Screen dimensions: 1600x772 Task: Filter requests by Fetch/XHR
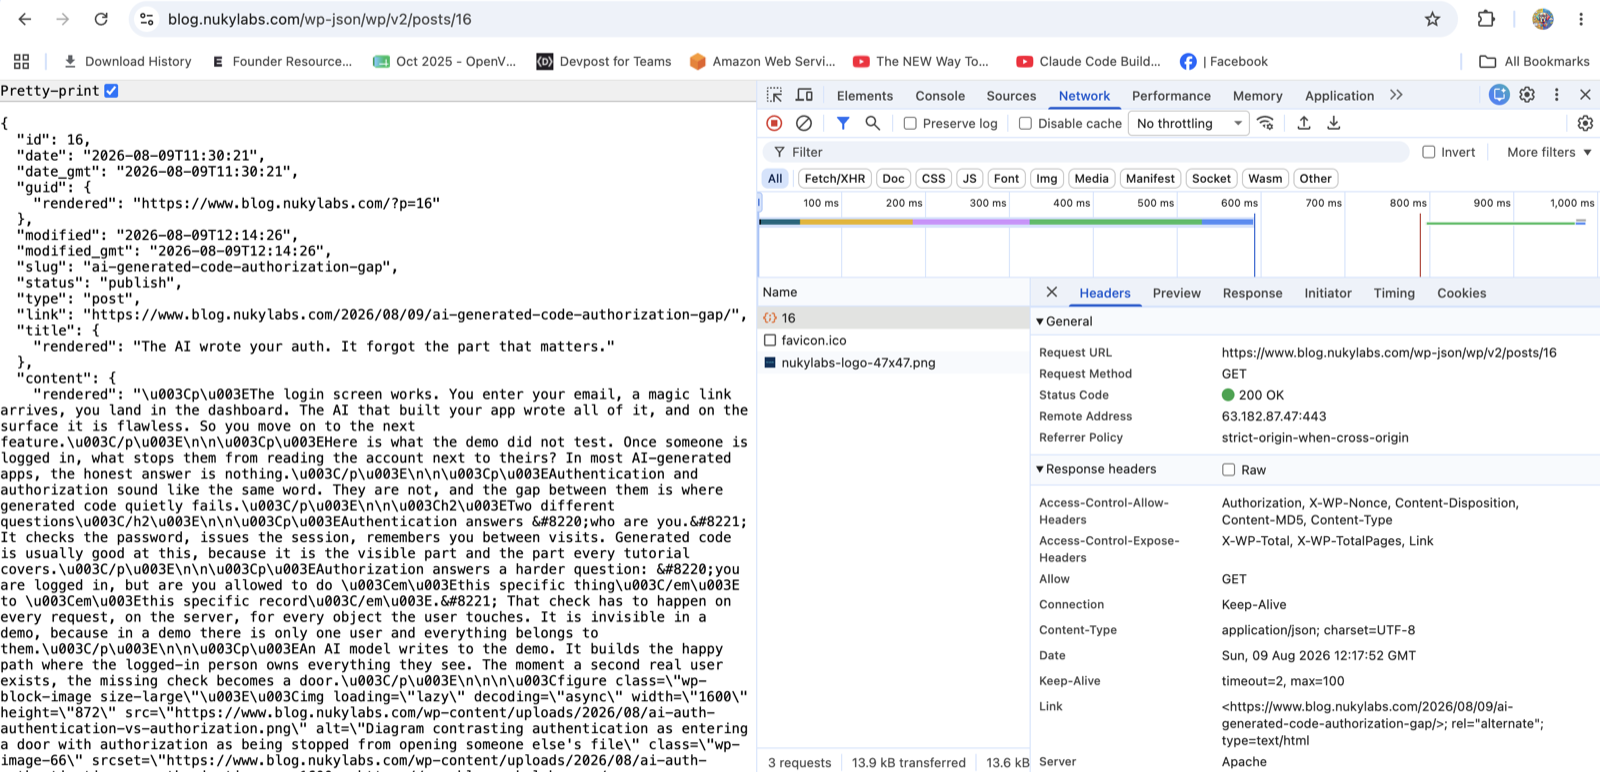835,178
